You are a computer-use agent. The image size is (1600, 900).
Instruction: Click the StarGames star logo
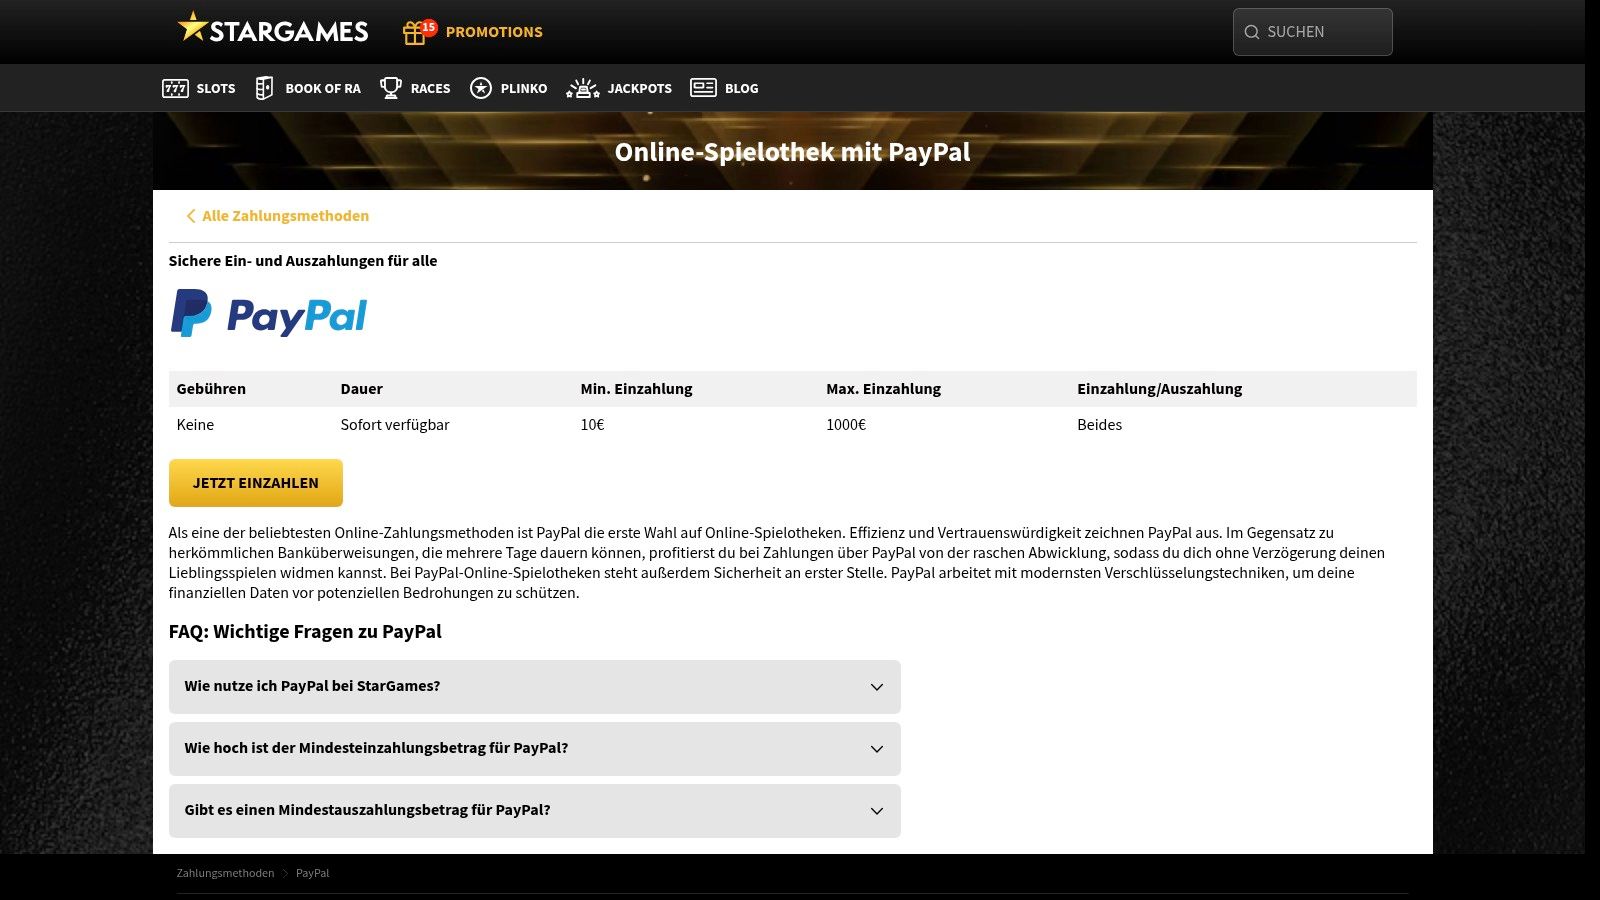pos(192,27)
